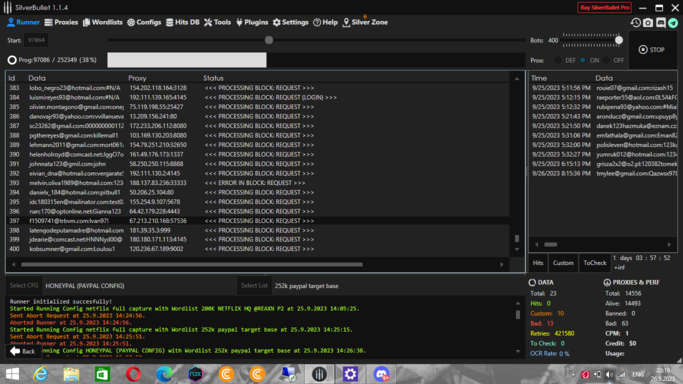The image size is (683, 384).
Task: Open the Hits DB section
Action: 183,22
